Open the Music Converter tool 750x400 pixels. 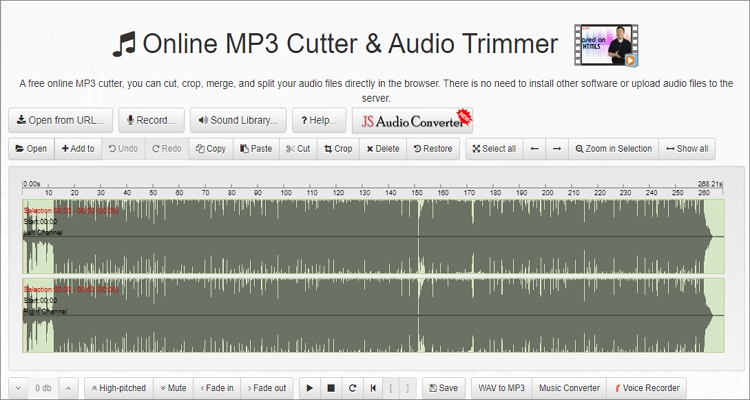pos(569,388)
